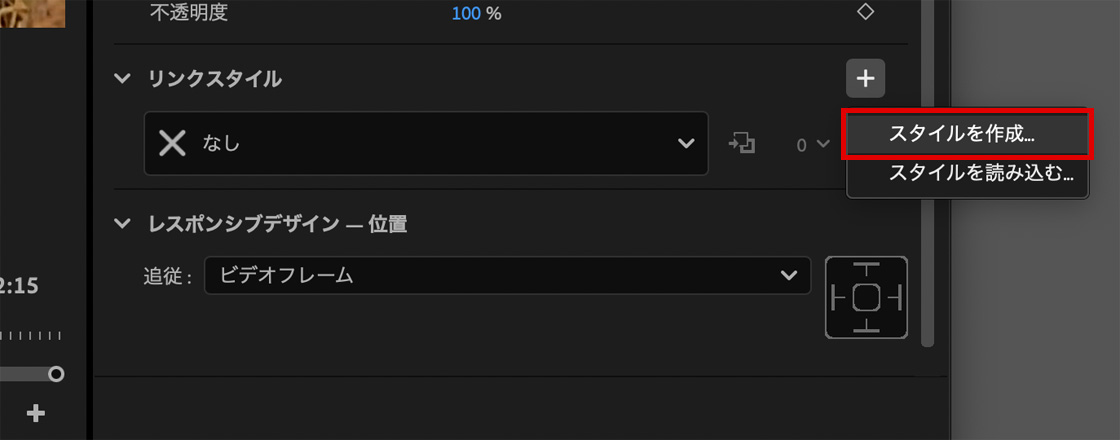
Task: Click the X icon next to なし
Action: click(172, 144)
